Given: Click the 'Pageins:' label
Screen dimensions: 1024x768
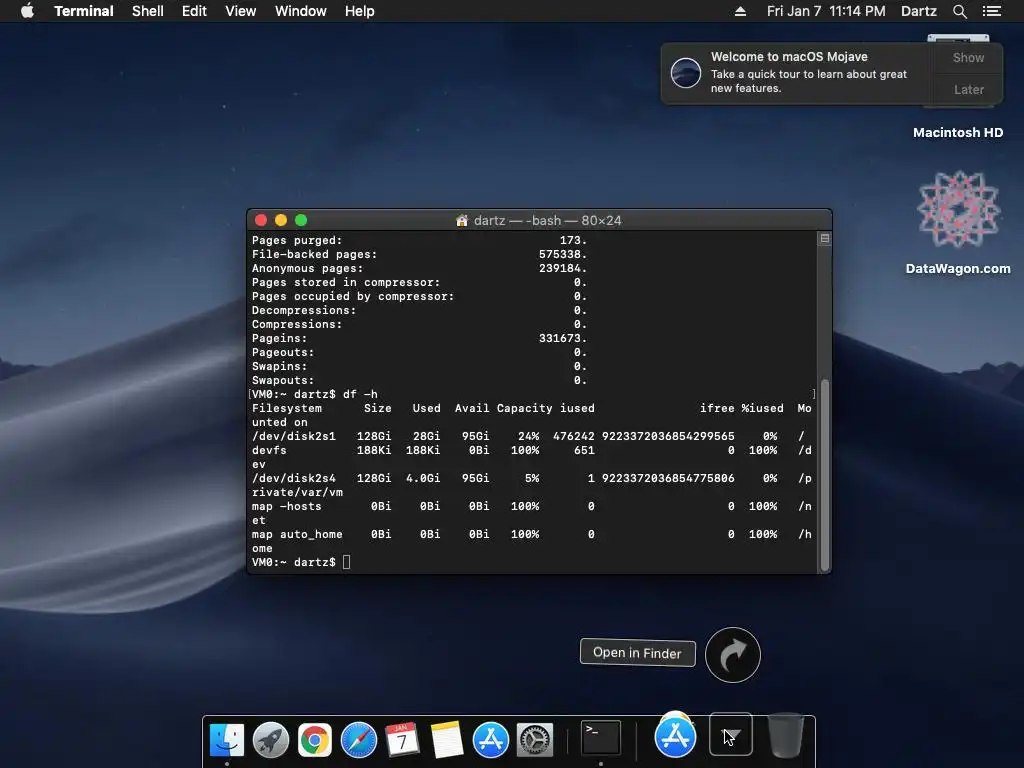Looking at the screenshot, I should [x=280, y=338].
